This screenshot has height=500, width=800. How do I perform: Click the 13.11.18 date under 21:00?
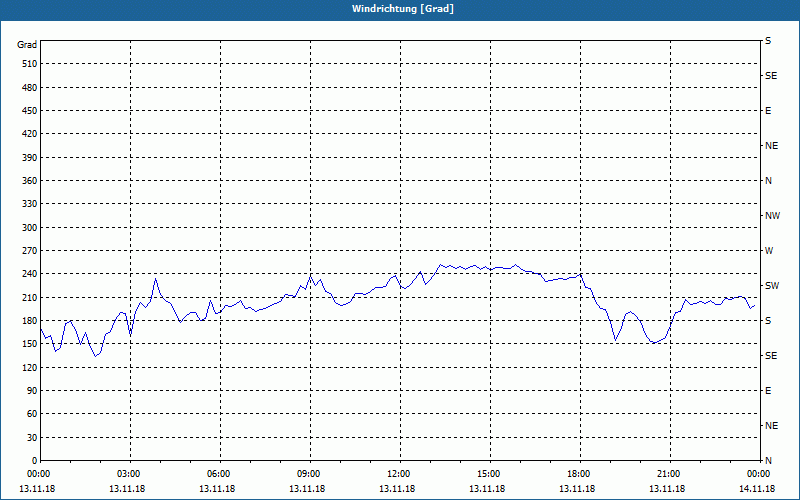point(667,489)
